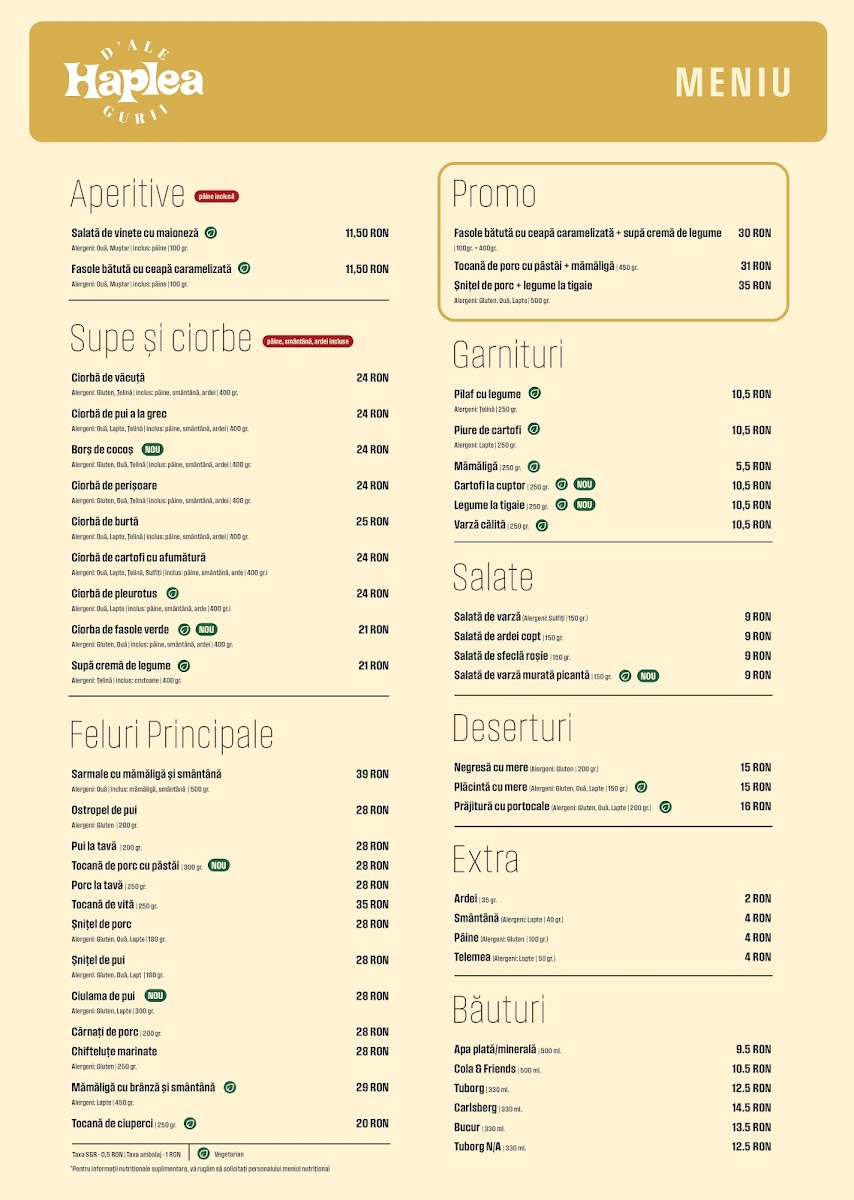Screen dimensions: 854x1200
Task: Select the NOU badge next to Ciulama de pui
Action: point(155,996)
